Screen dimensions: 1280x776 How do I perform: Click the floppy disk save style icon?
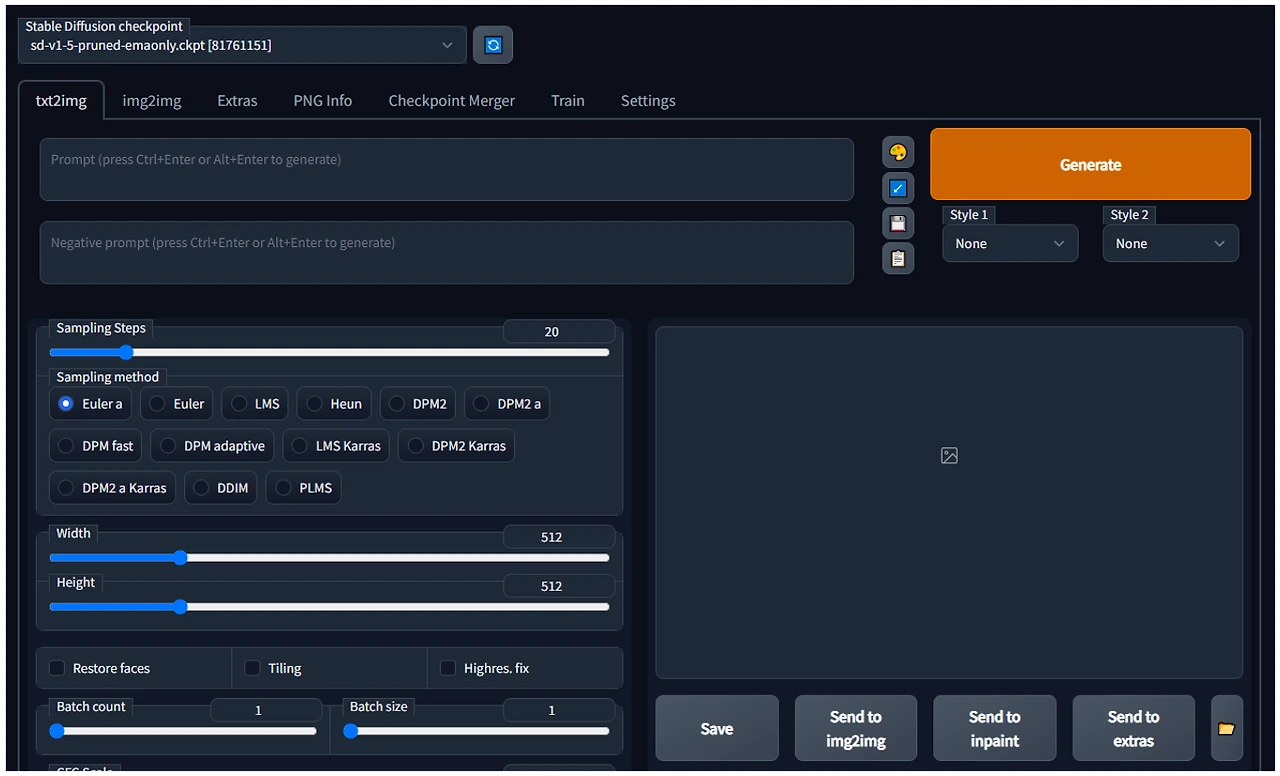[x=898, y=223]
